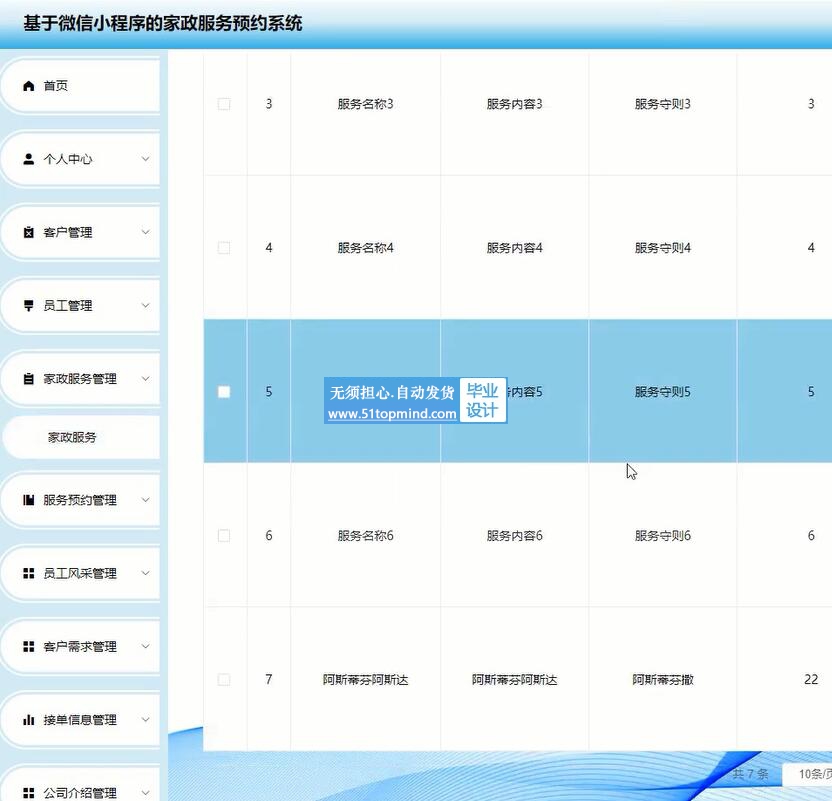Image resolution: width=832 pixels, height=801 pixels.
Task: Click the document icon for 家政服务管理
Action: [29, 379]
